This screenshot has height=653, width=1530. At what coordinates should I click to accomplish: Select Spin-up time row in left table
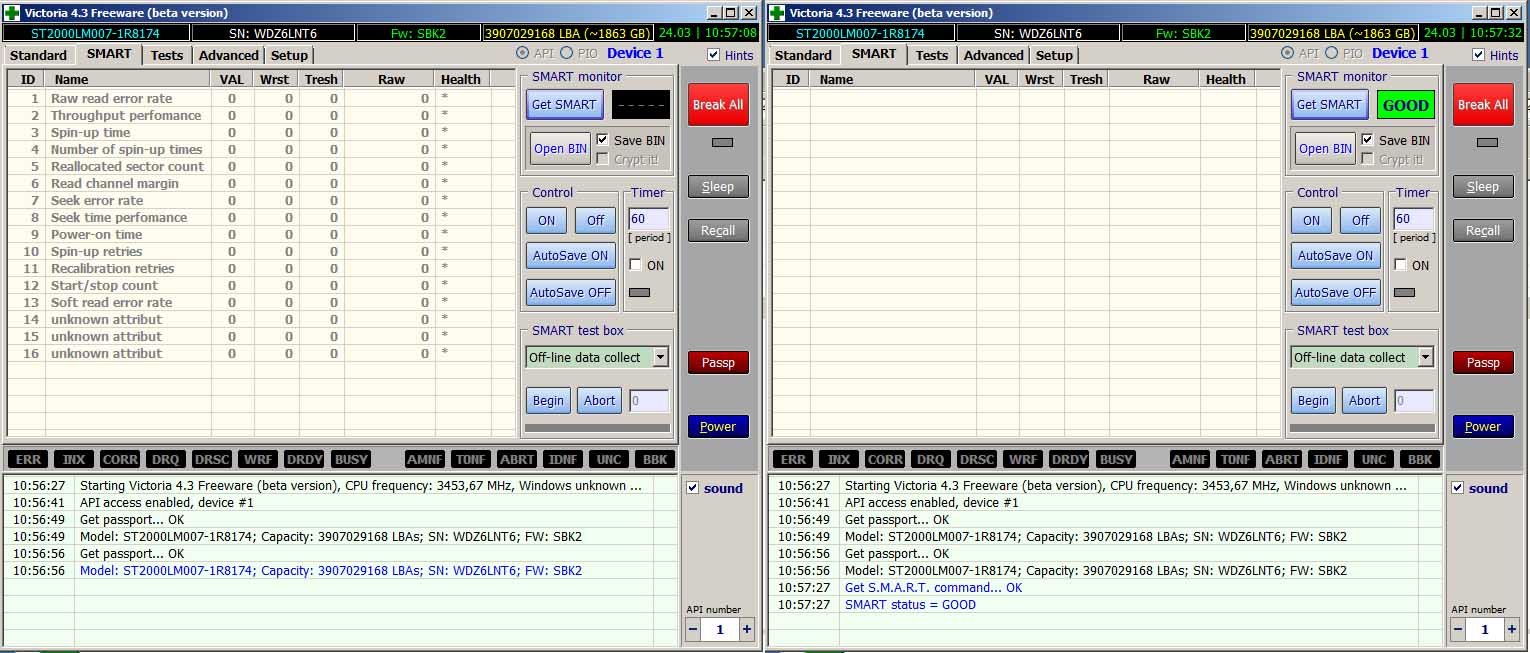262,132
